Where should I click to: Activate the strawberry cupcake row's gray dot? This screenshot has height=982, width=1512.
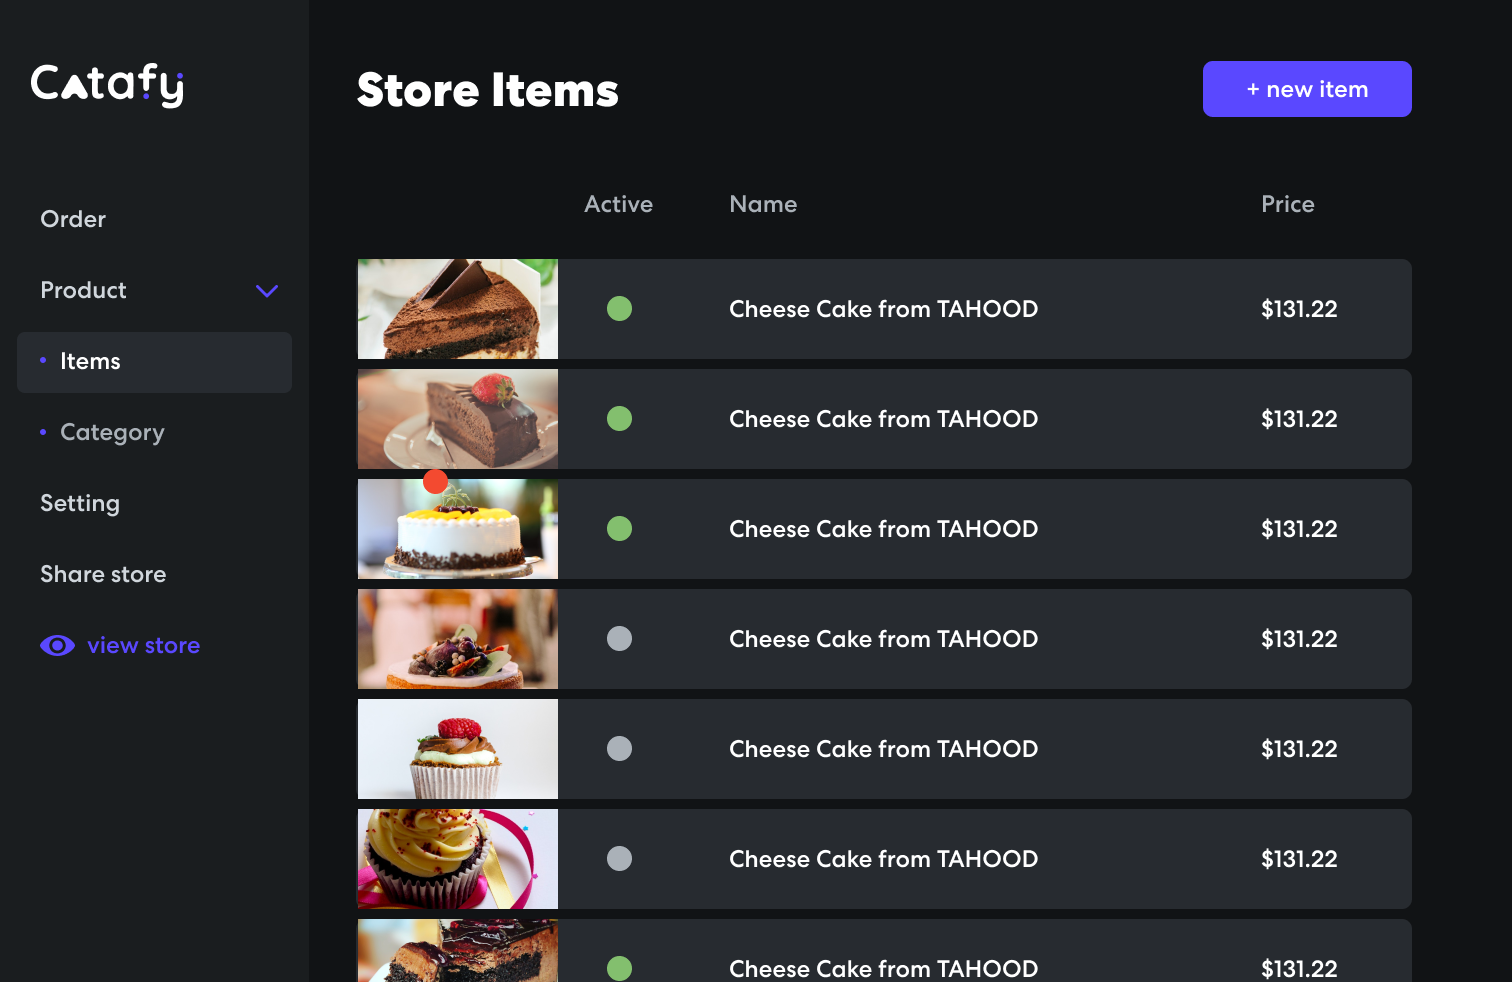(620, 749)
